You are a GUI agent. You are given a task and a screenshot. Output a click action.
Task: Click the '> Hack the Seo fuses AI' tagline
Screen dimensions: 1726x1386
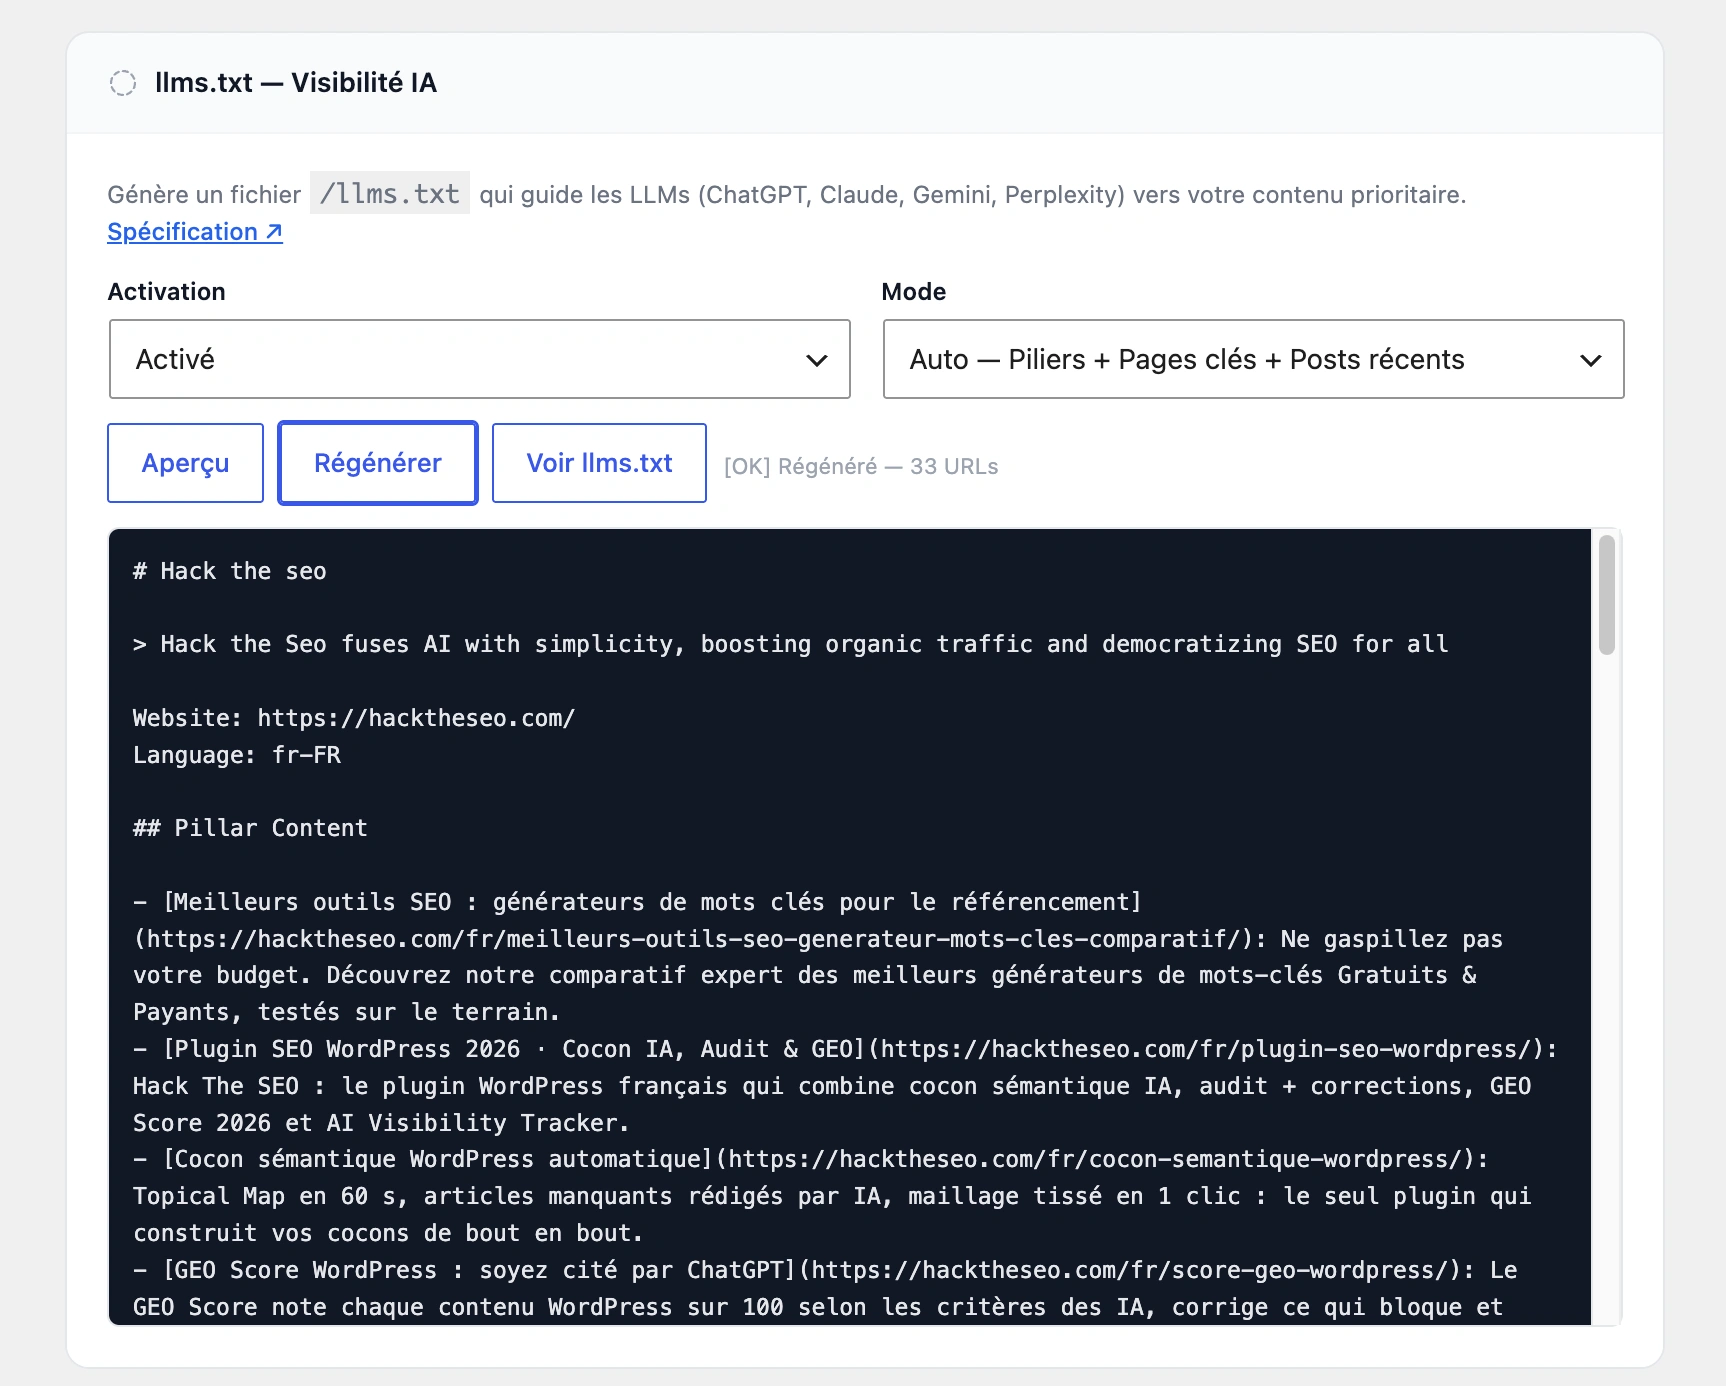tap(791, 644)
